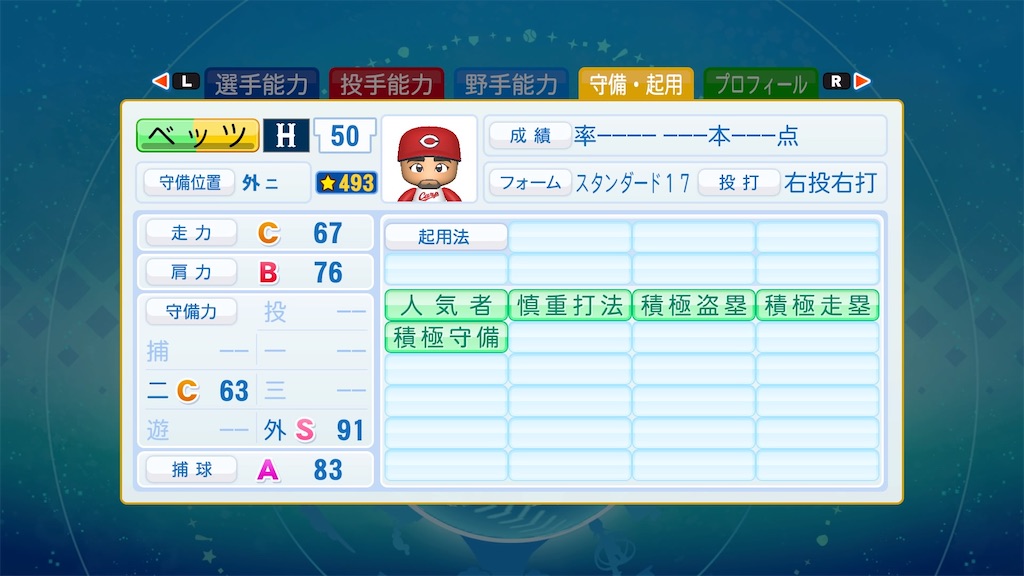
Task: Click the 捕球 label
Action: [x=191, y=469]
